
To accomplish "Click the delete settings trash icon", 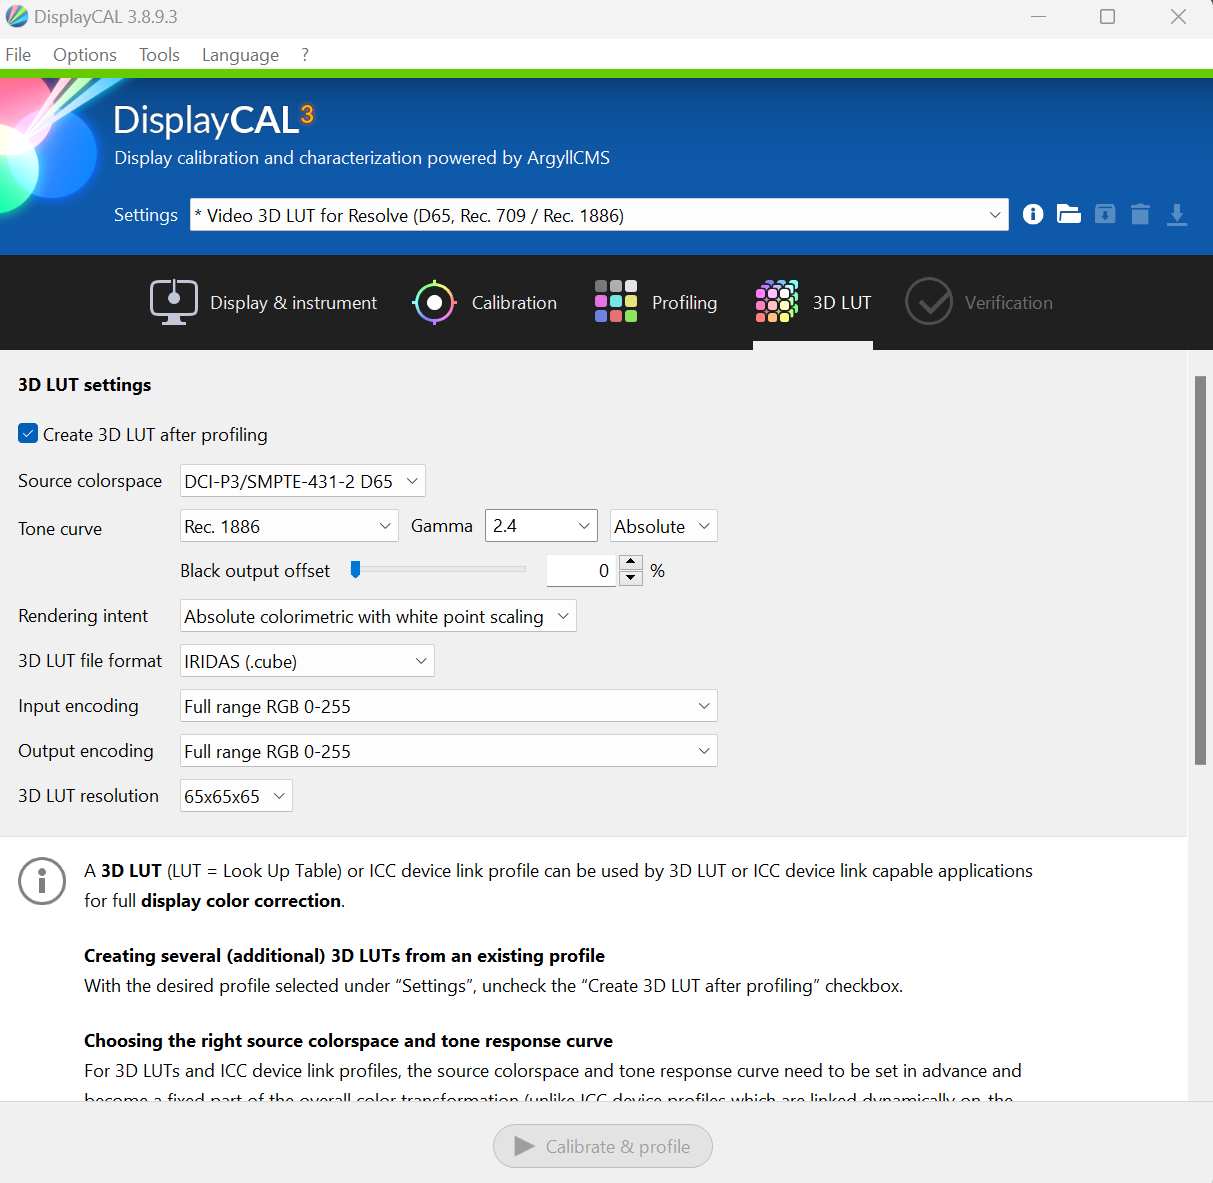I will tap(1140, 214).
